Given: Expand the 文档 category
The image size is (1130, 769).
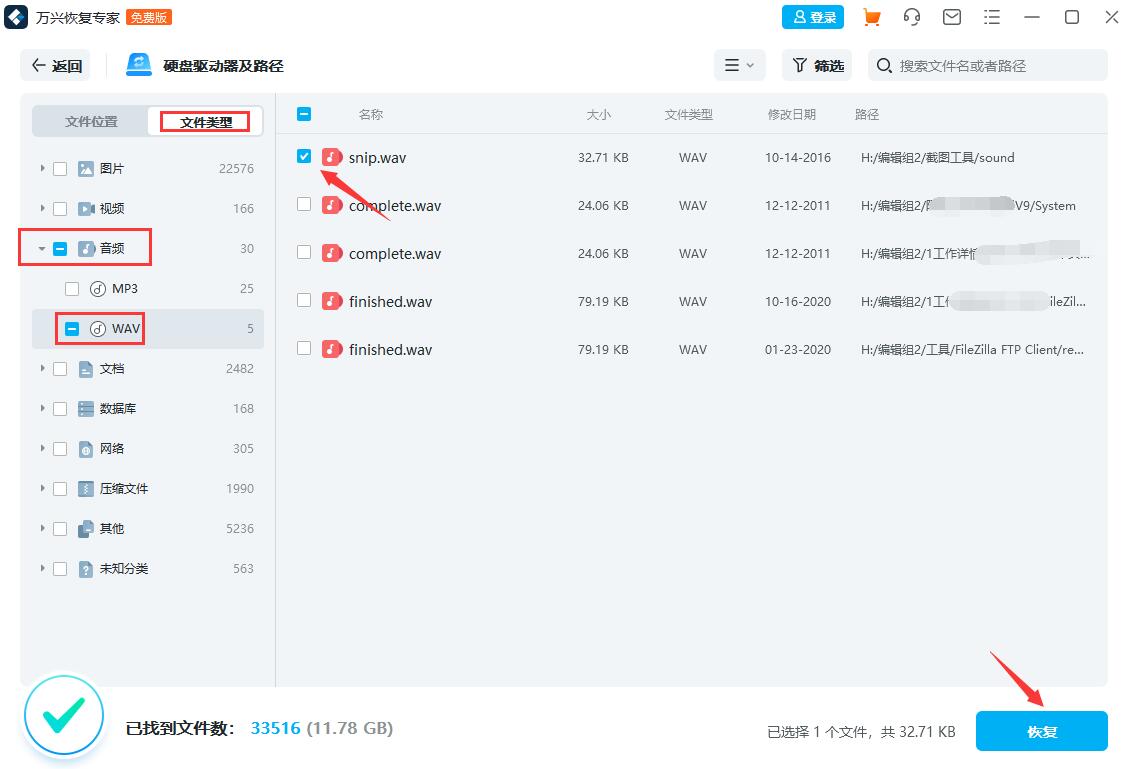Looking at the screenshot, I should coord(41,368).
